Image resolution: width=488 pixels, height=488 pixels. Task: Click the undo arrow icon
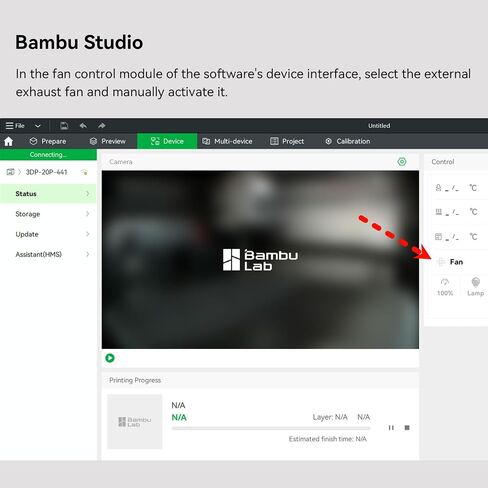coord(83,126)
